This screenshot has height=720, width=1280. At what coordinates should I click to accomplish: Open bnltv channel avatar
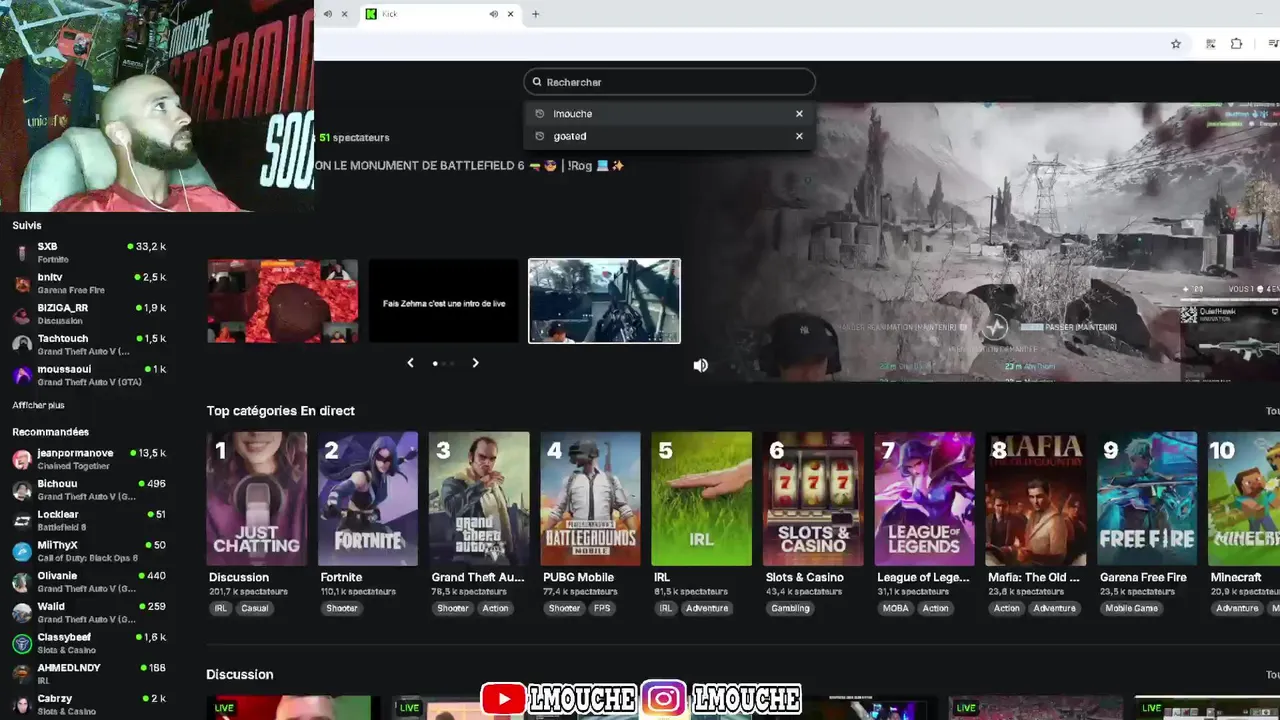[22, 283]
